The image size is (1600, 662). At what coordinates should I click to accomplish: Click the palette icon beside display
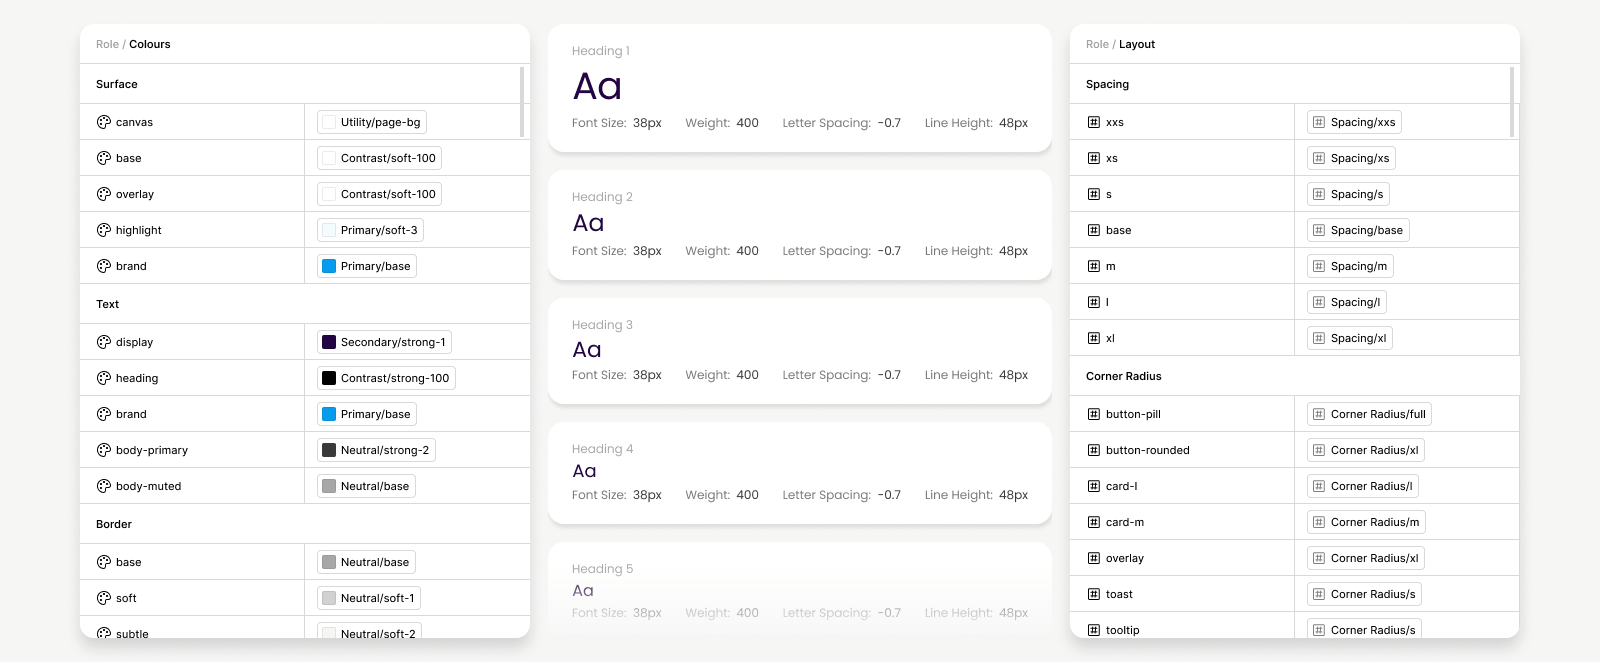click(x=103, y=342)
